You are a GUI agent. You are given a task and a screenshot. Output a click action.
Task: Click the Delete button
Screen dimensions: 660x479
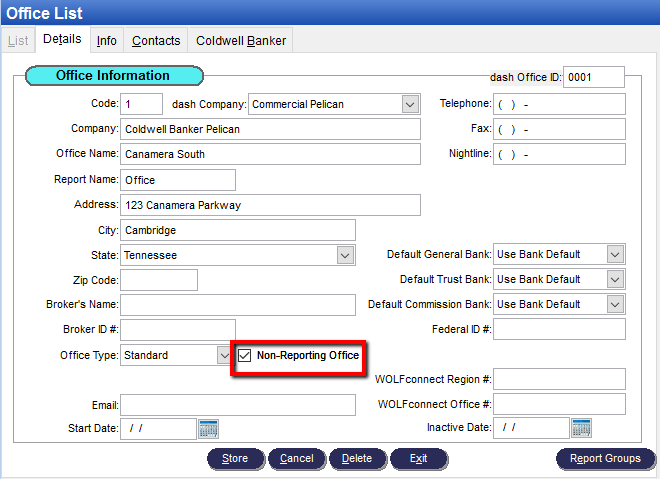(x=357, y=459)
